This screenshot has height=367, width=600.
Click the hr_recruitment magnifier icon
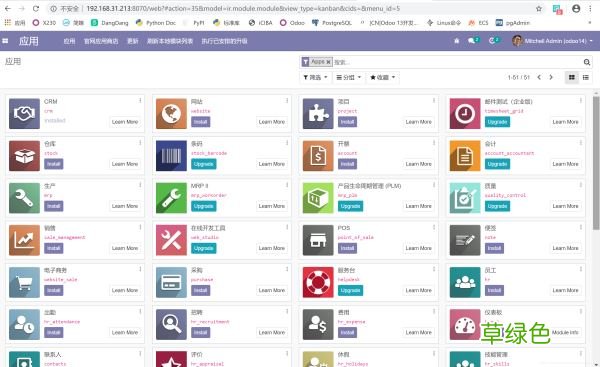click(171, 324)
